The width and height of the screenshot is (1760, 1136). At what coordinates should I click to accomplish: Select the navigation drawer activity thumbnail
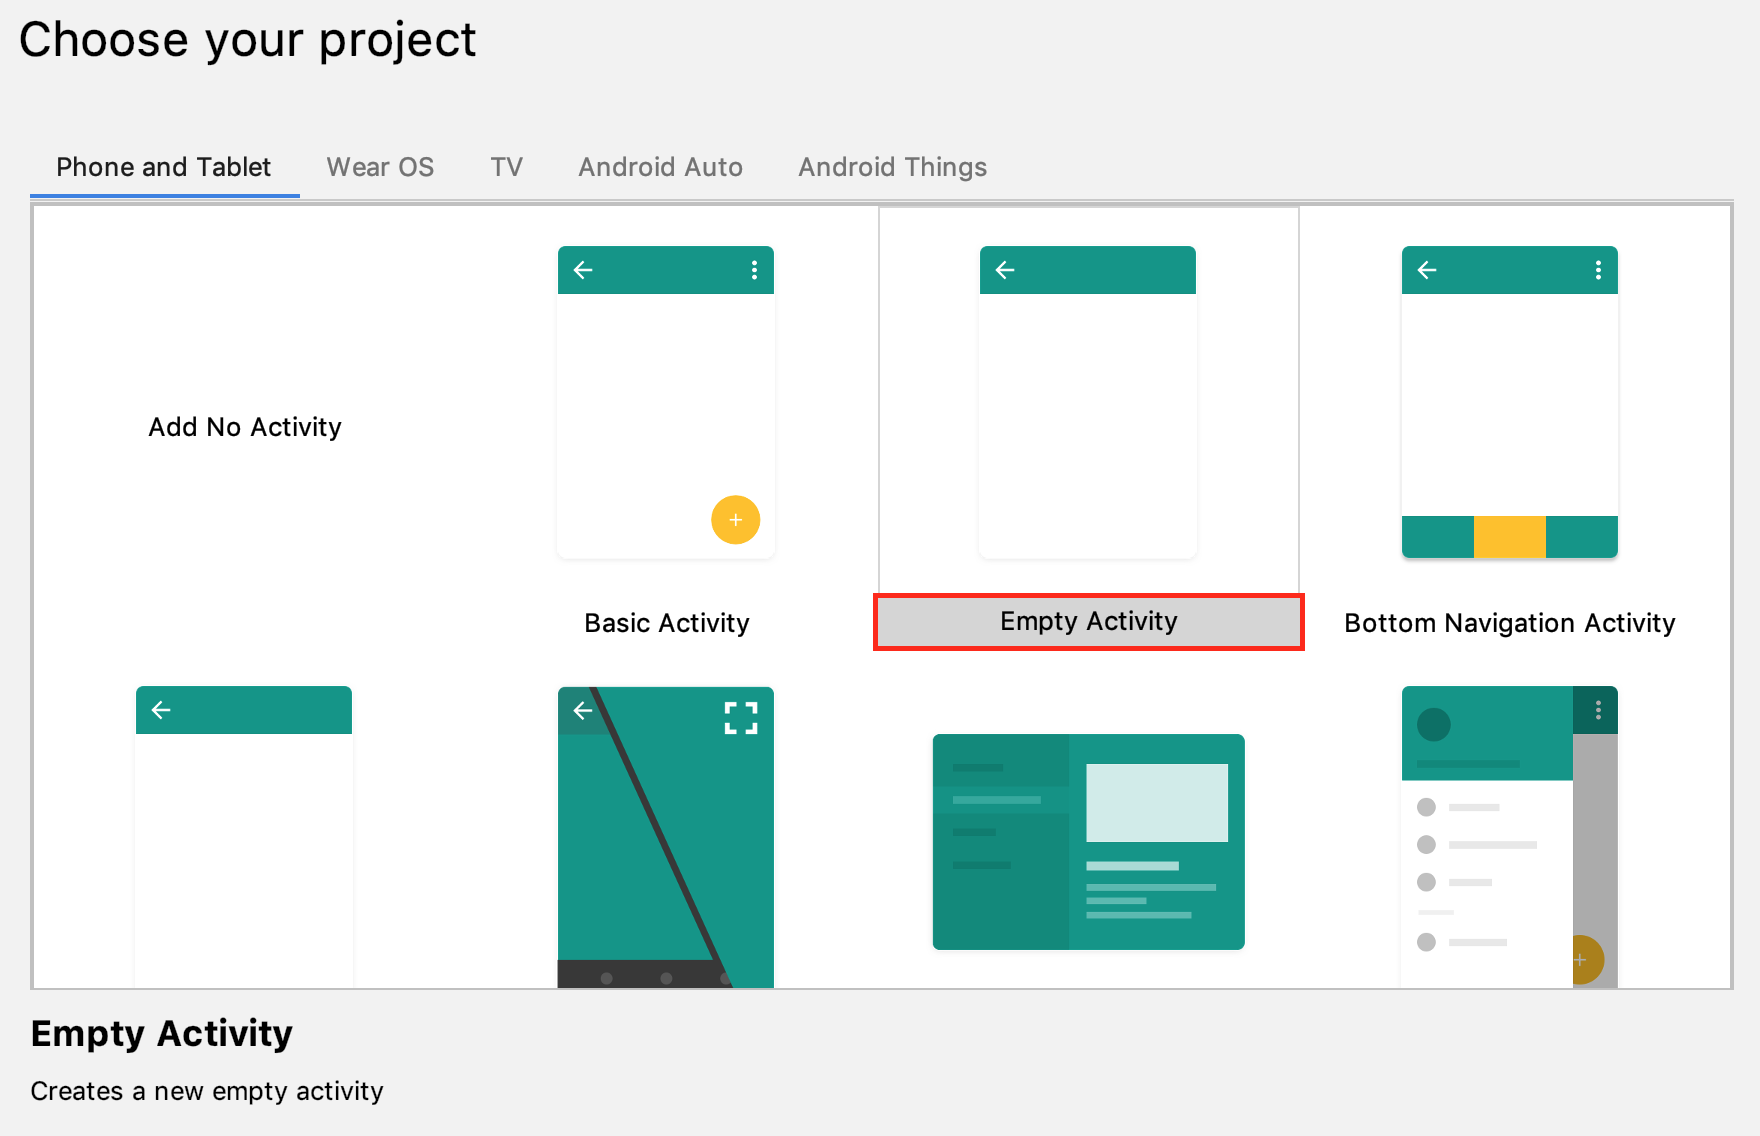tap(1510, 837)
